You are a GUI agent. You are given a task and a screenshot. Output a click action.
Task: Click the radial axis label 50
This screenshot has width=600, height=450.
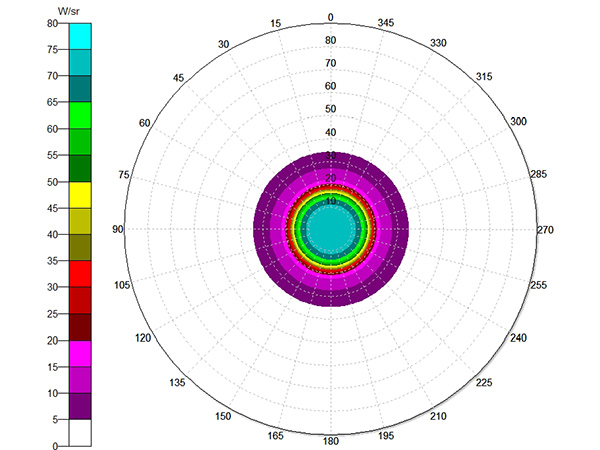tap(330, 109)
